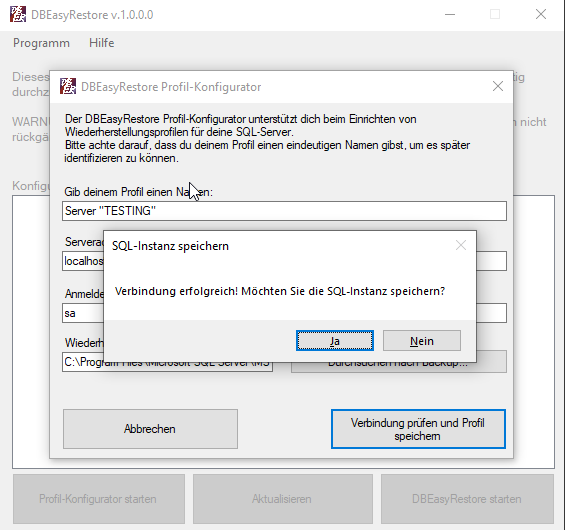Open the Programm menu
Image resolution: width=565 pixels, height=530 pixels.
(x=41, y=43)
